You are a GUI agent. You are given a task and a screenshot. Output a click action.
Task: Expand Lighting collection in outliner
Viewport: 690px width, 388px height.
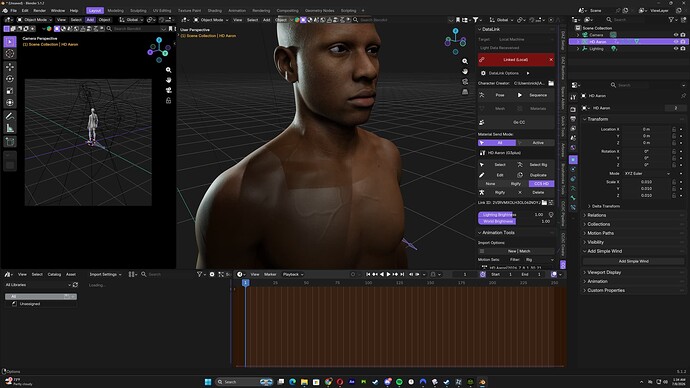point(578,49)
